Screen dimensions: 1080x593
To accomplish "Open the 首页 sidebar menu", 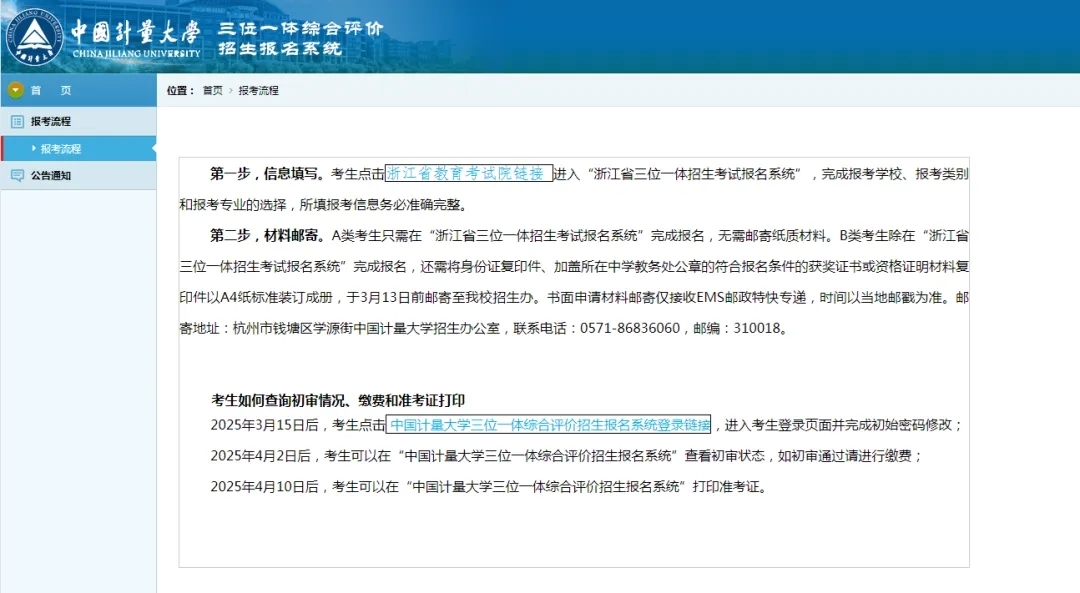I will (51, 90).
